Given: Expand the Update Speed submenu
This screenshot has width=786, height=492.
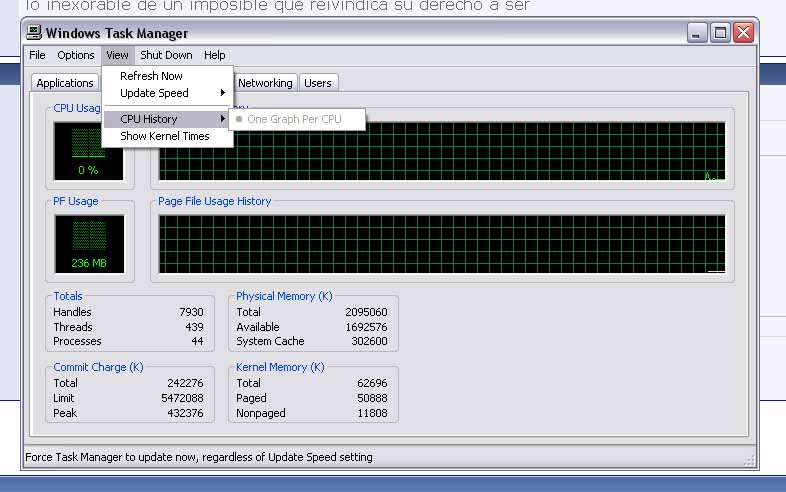Looking at the screenshot, I should pos(167,93).
